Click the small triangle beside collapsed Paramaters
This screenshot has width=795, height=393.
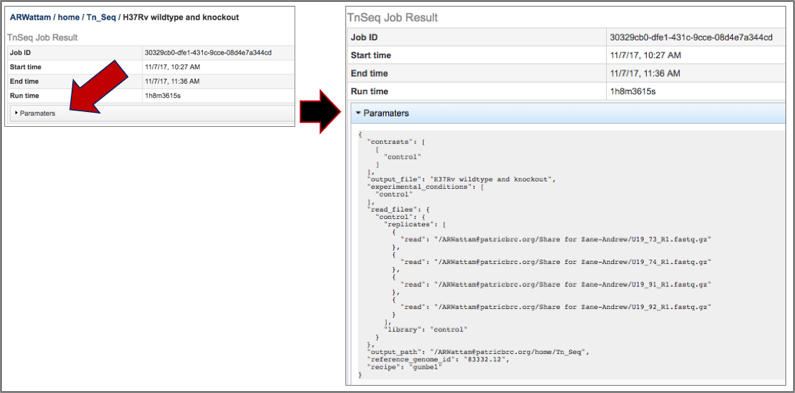point(16,113)
